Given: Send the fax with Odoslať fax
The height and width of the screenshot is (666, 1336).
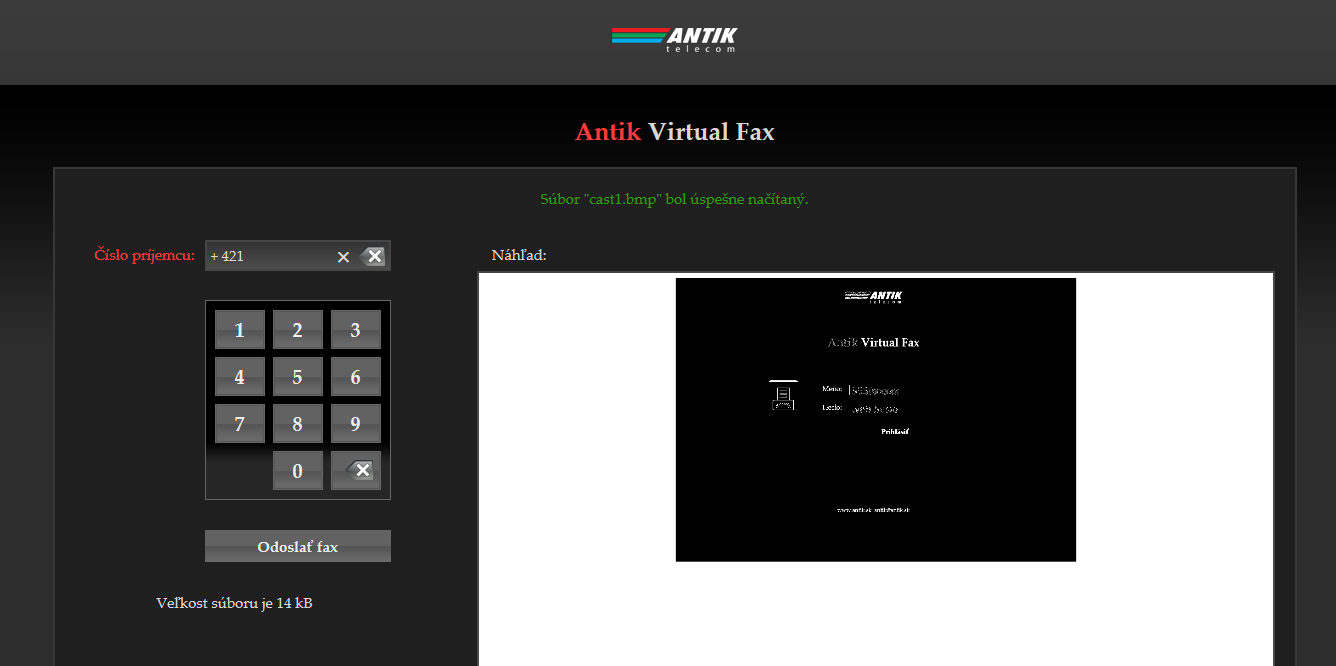Looking at the screenshot, I should 297,547.
